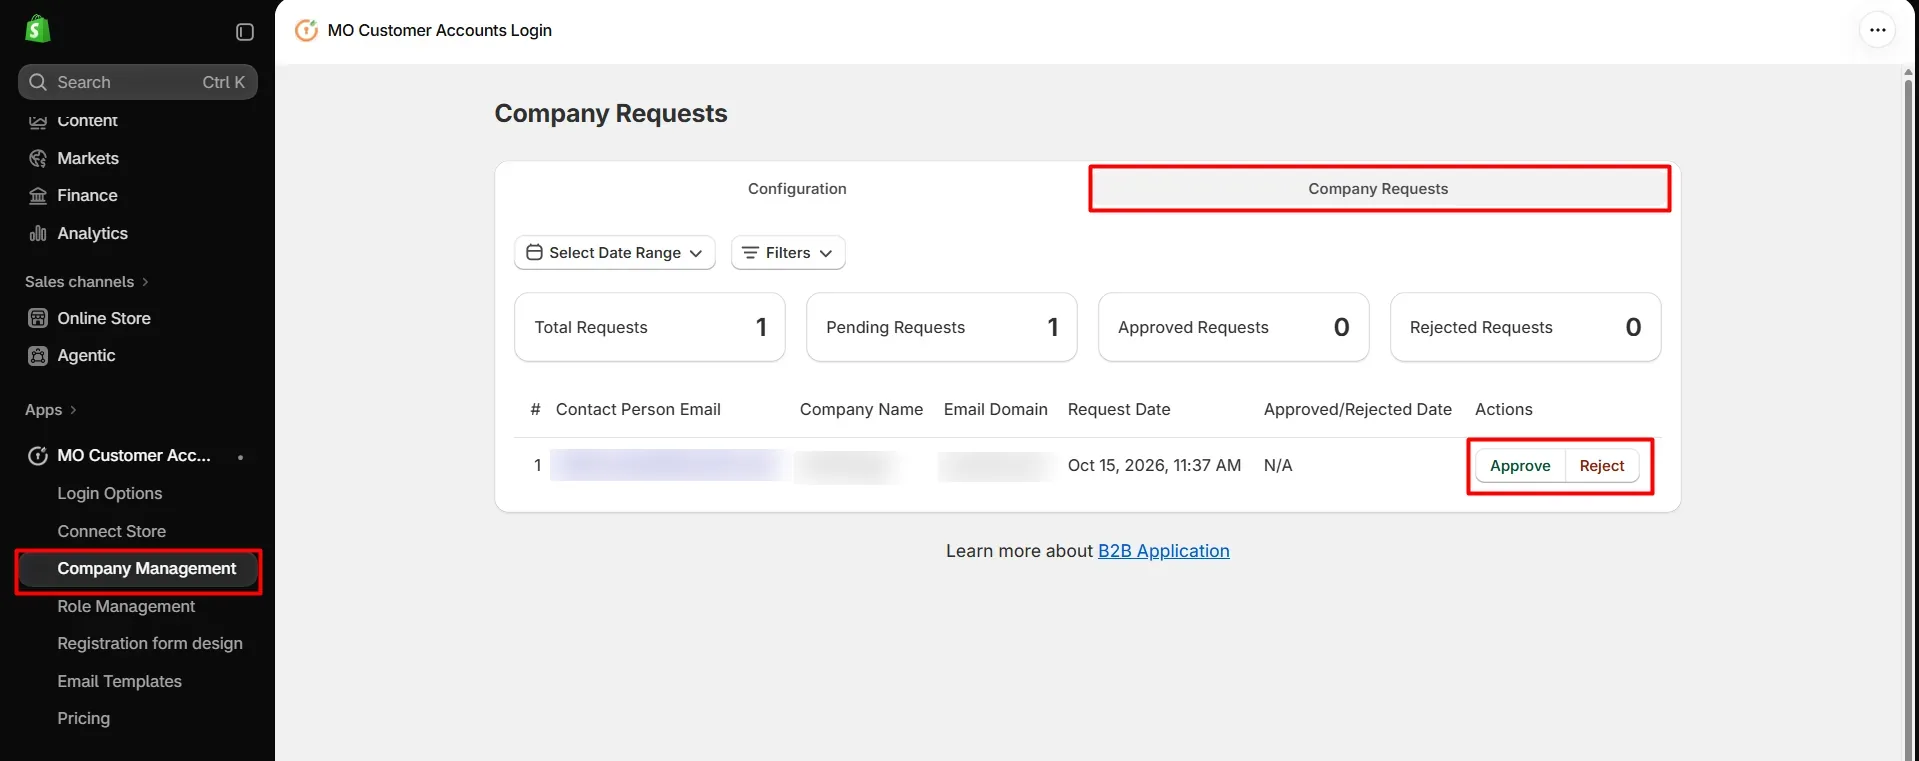Click the 'Contact Person Email' column header
This screenshot has height=761, width=1919.
tap(638, 409)
